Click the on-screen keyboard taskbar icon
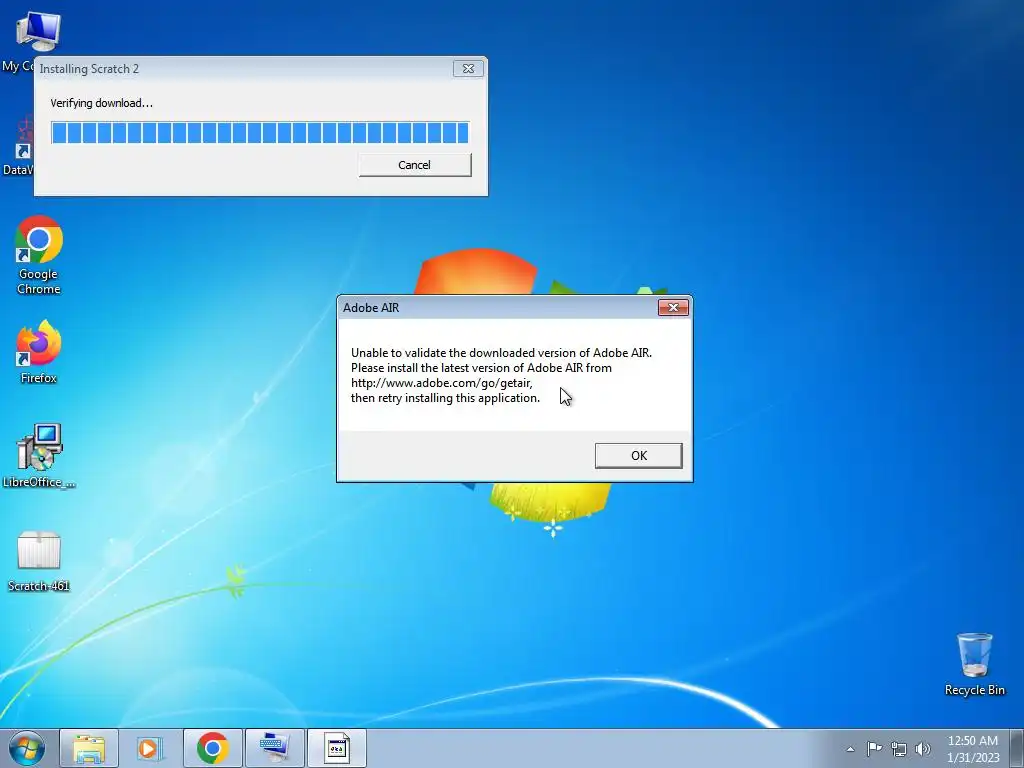Screen dimensions: 1024x768 point(274,748)
